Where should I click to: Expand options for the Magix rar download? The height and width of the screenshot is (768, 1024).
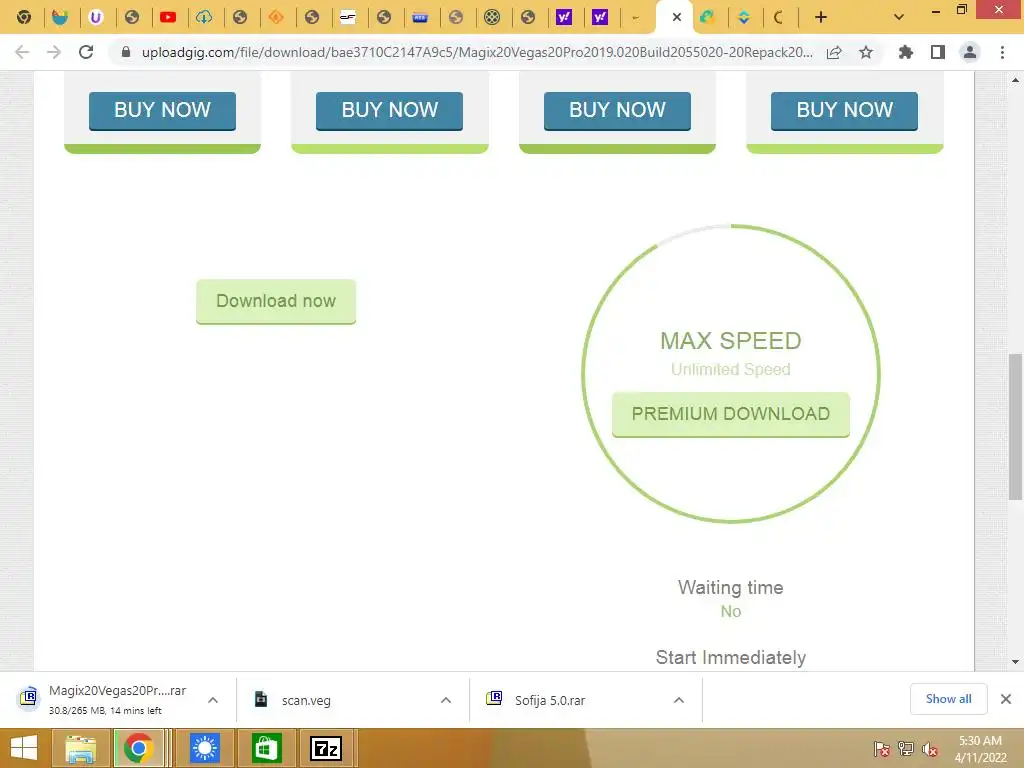[x=213, y=700]
